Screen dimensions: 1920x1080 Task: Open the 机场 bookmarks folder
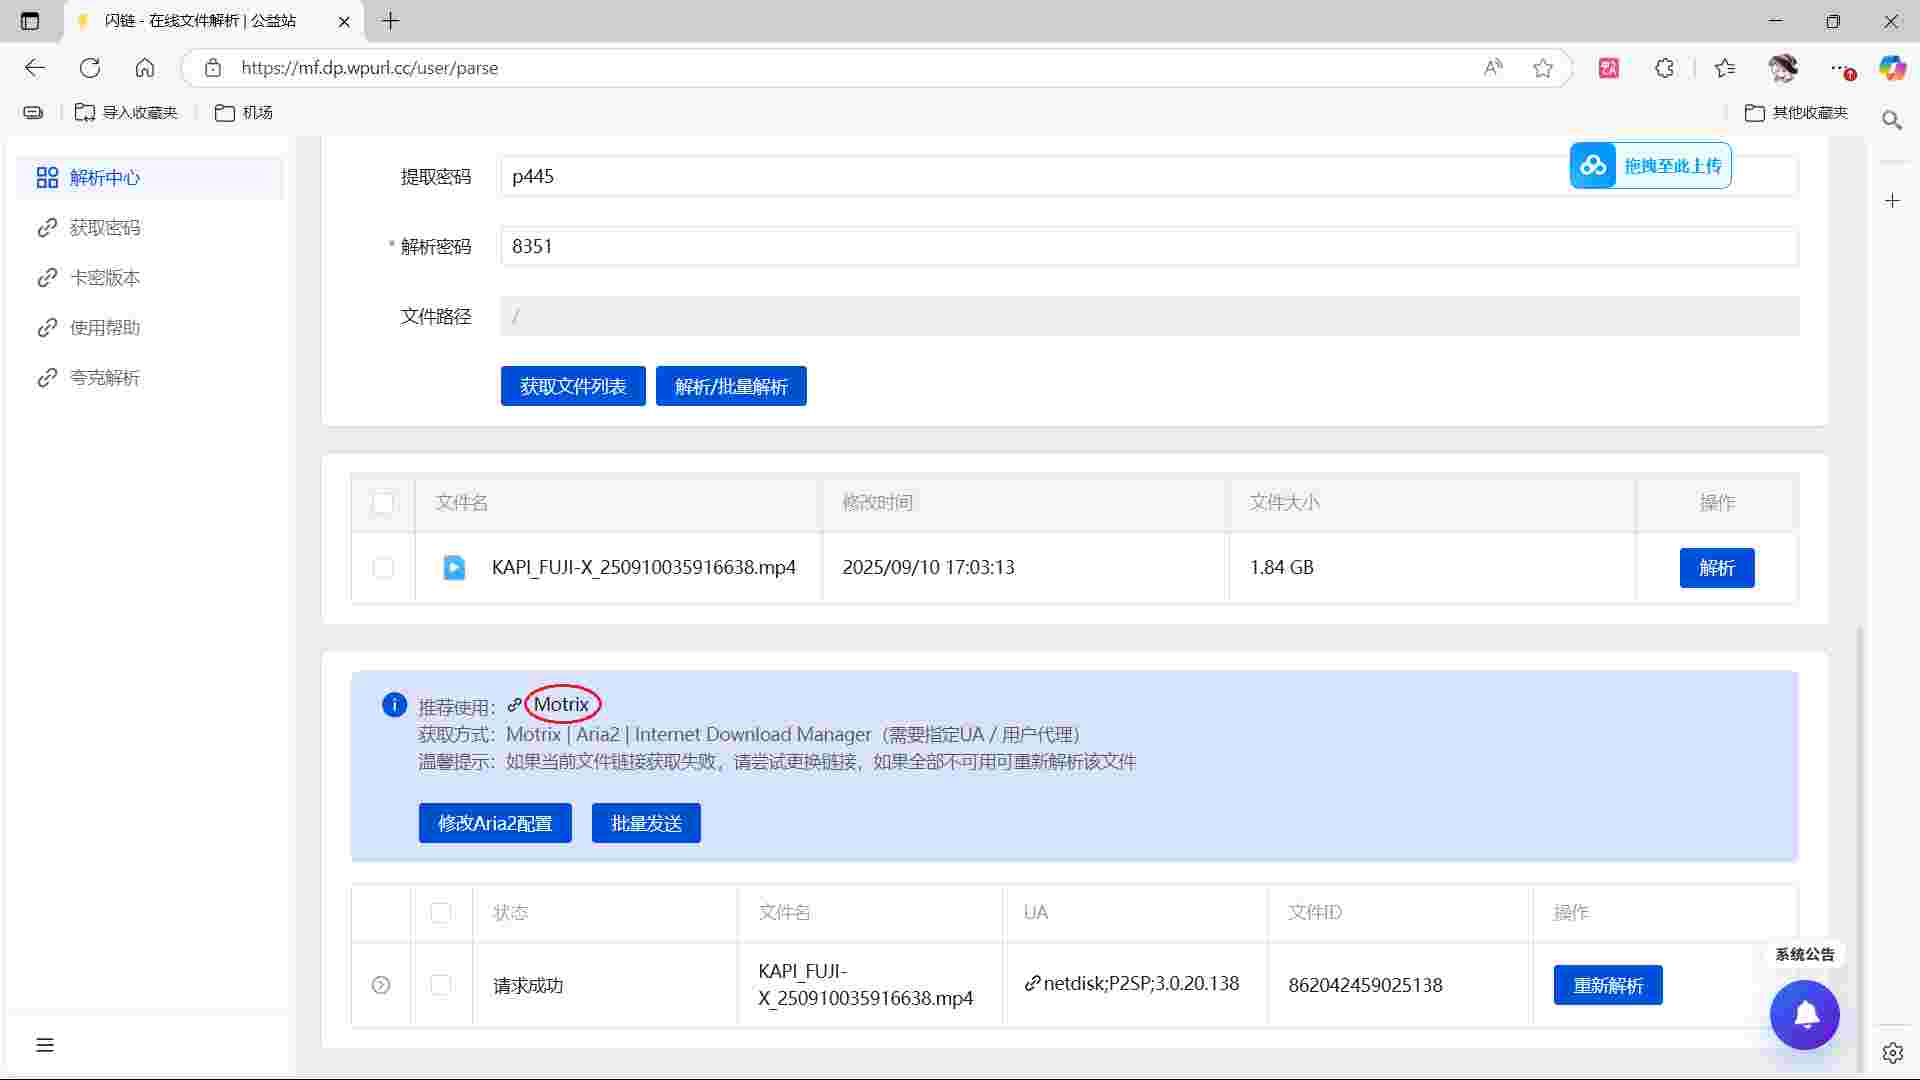pos(244,113)
